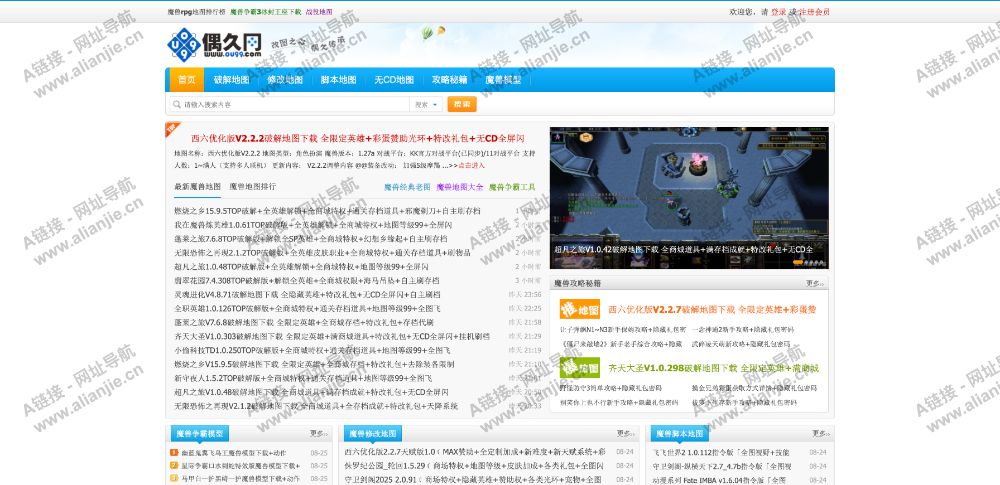Open the 首页 nav tab

coord(187,80)
